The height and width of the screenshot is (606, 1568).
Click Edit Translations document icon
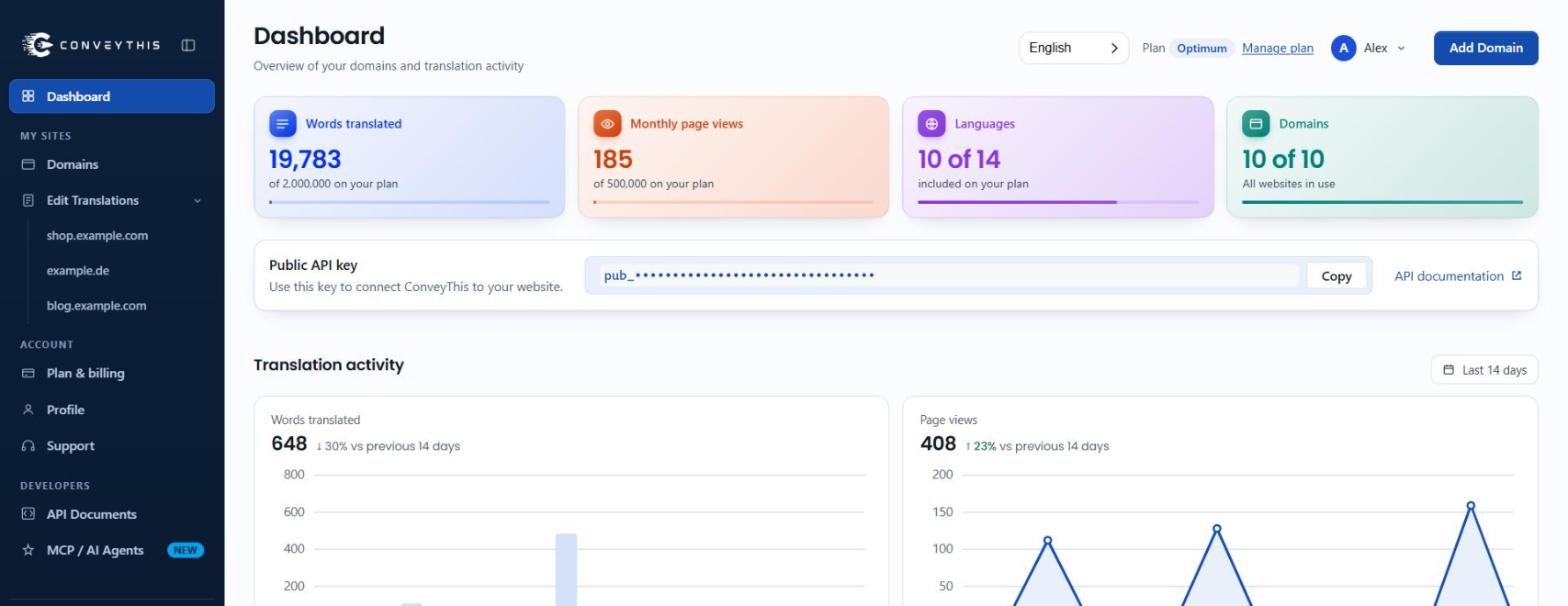coord(28,200)
